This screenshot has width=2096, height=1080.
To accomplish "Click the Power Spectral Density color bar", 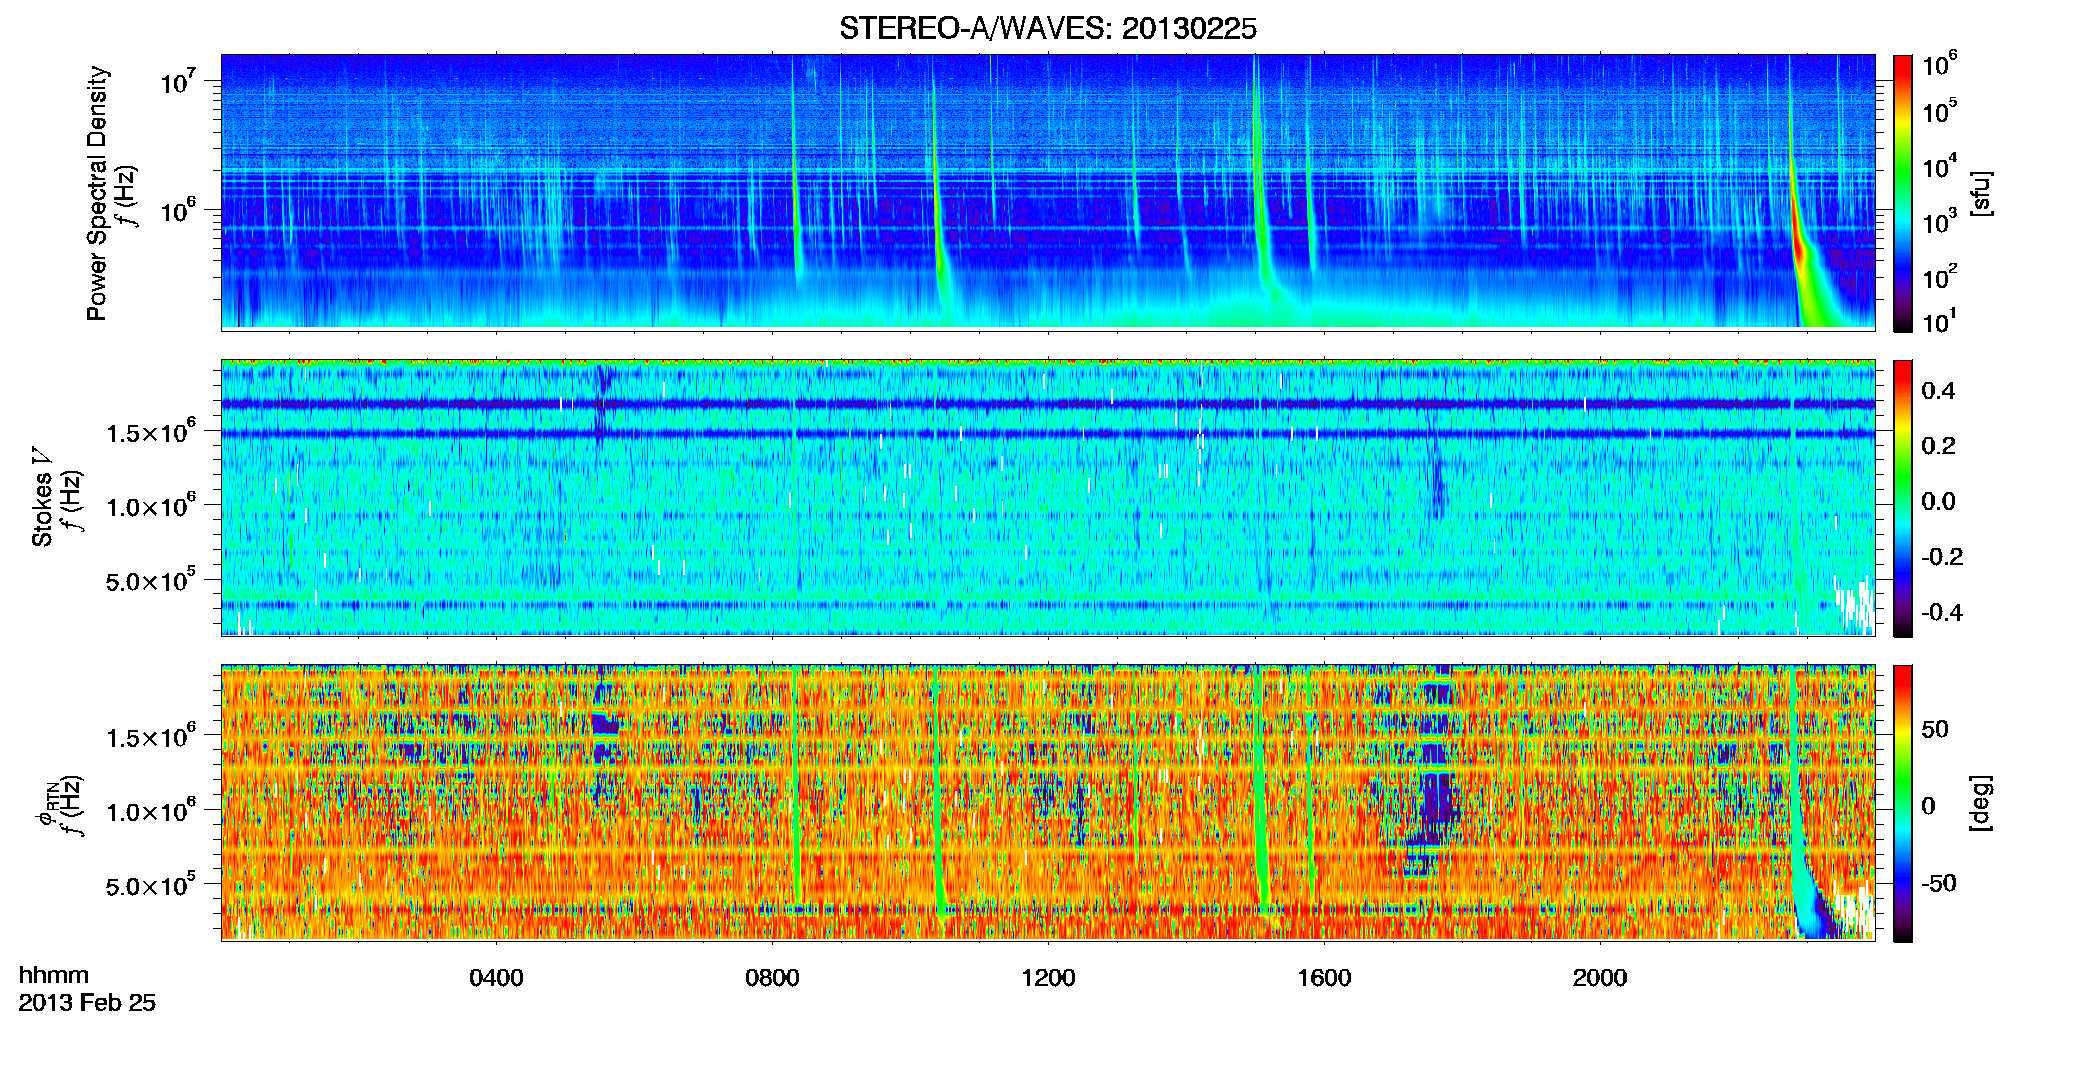I will [1903, 192].
